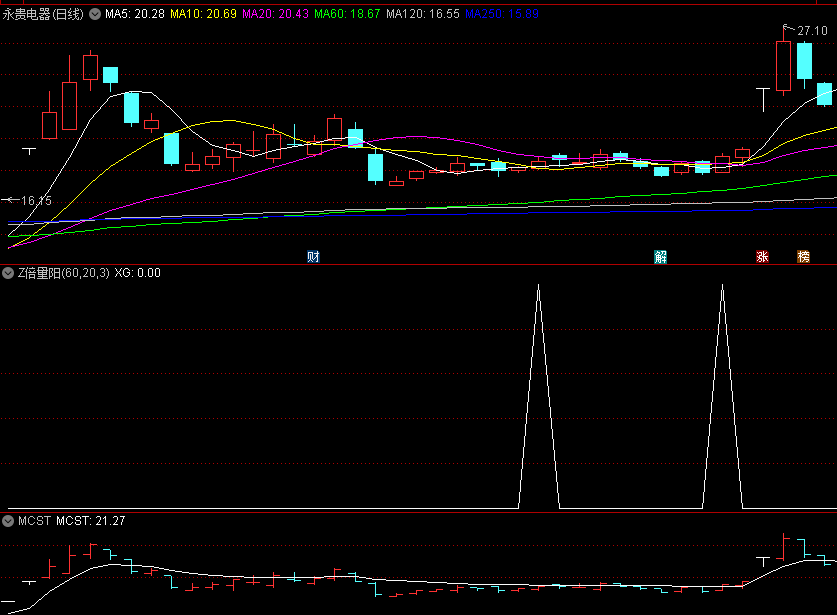837x615 pixels.
Task: Open the Z倍量阳 indicator dropdown arrow
Action: click(x=8, y=273)
